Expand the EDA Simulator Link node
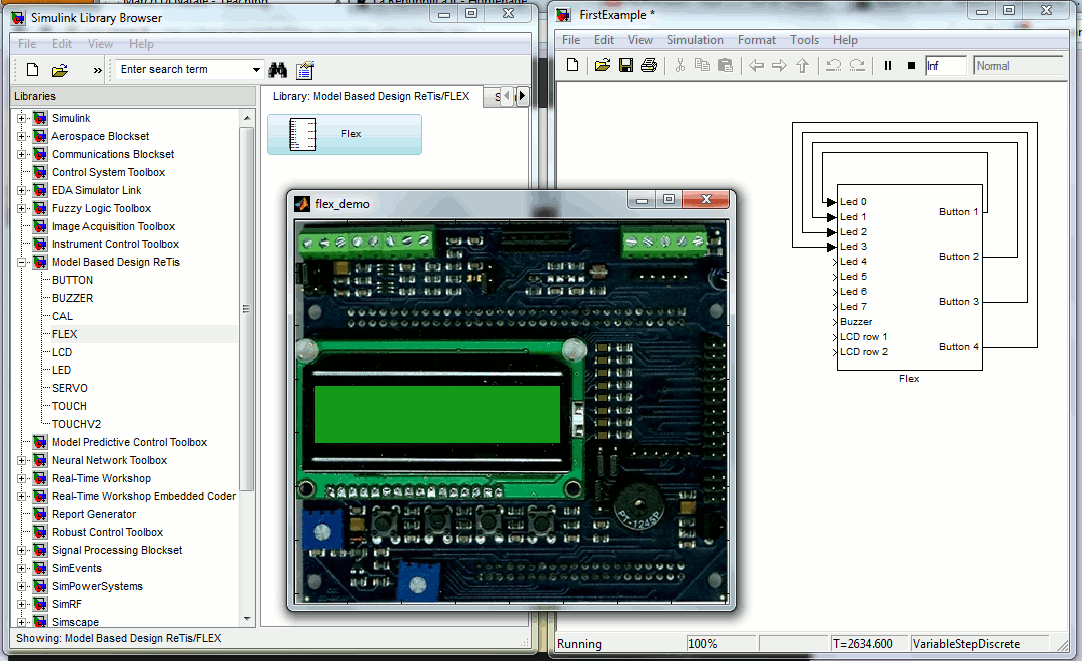 [21, 190]
